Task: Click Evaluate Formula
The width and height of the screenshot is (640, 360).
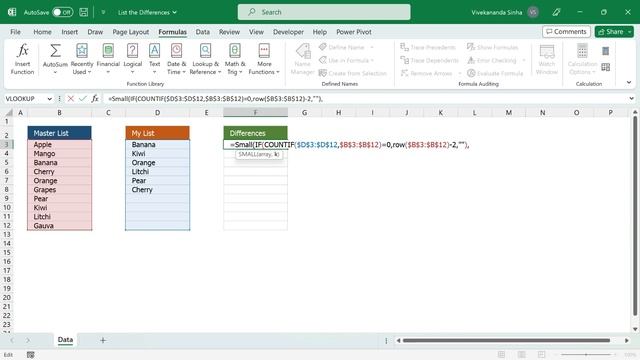Action: 495,73
